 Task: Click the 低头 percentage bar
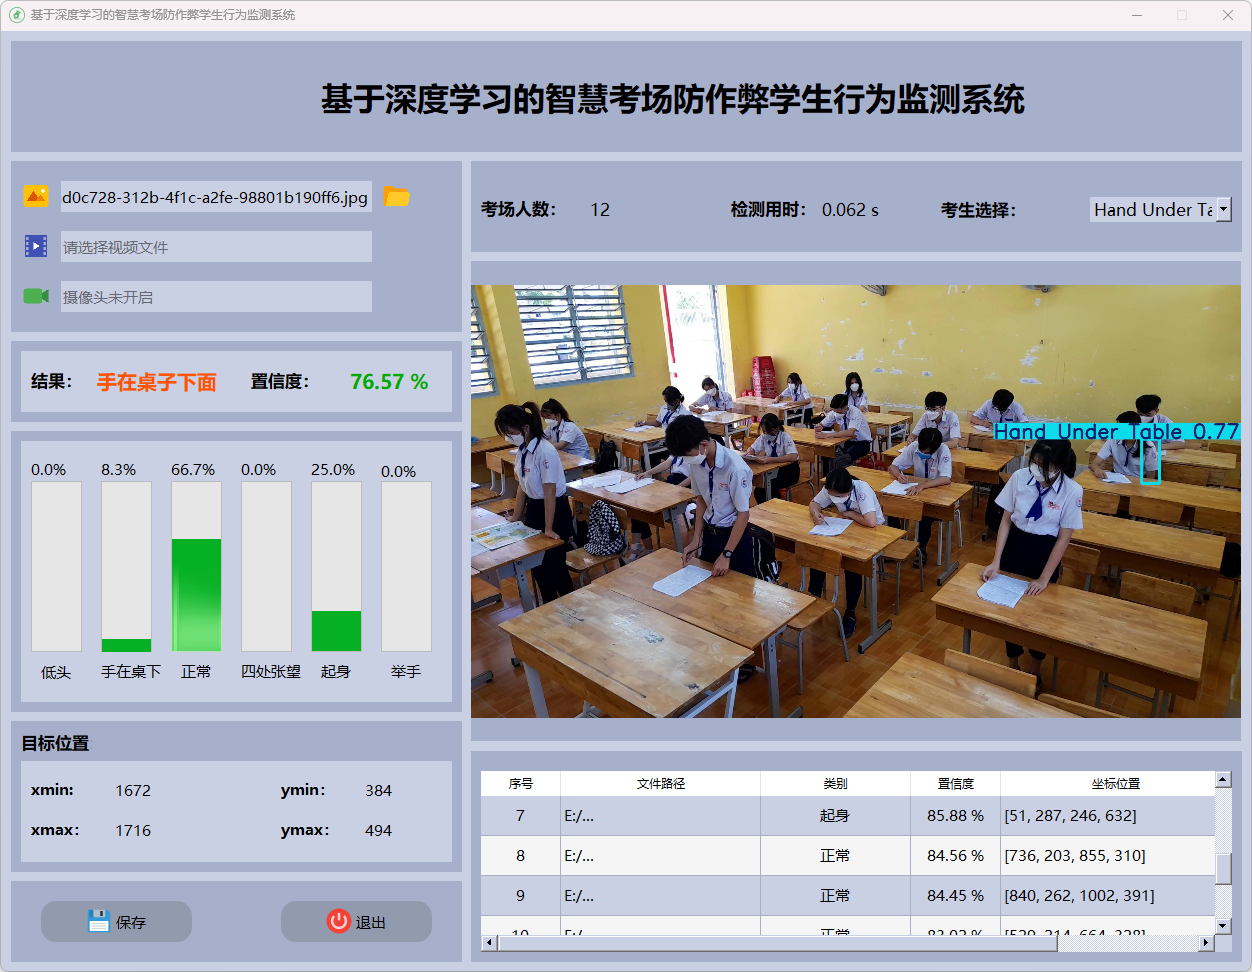click(x=56, y=567)
